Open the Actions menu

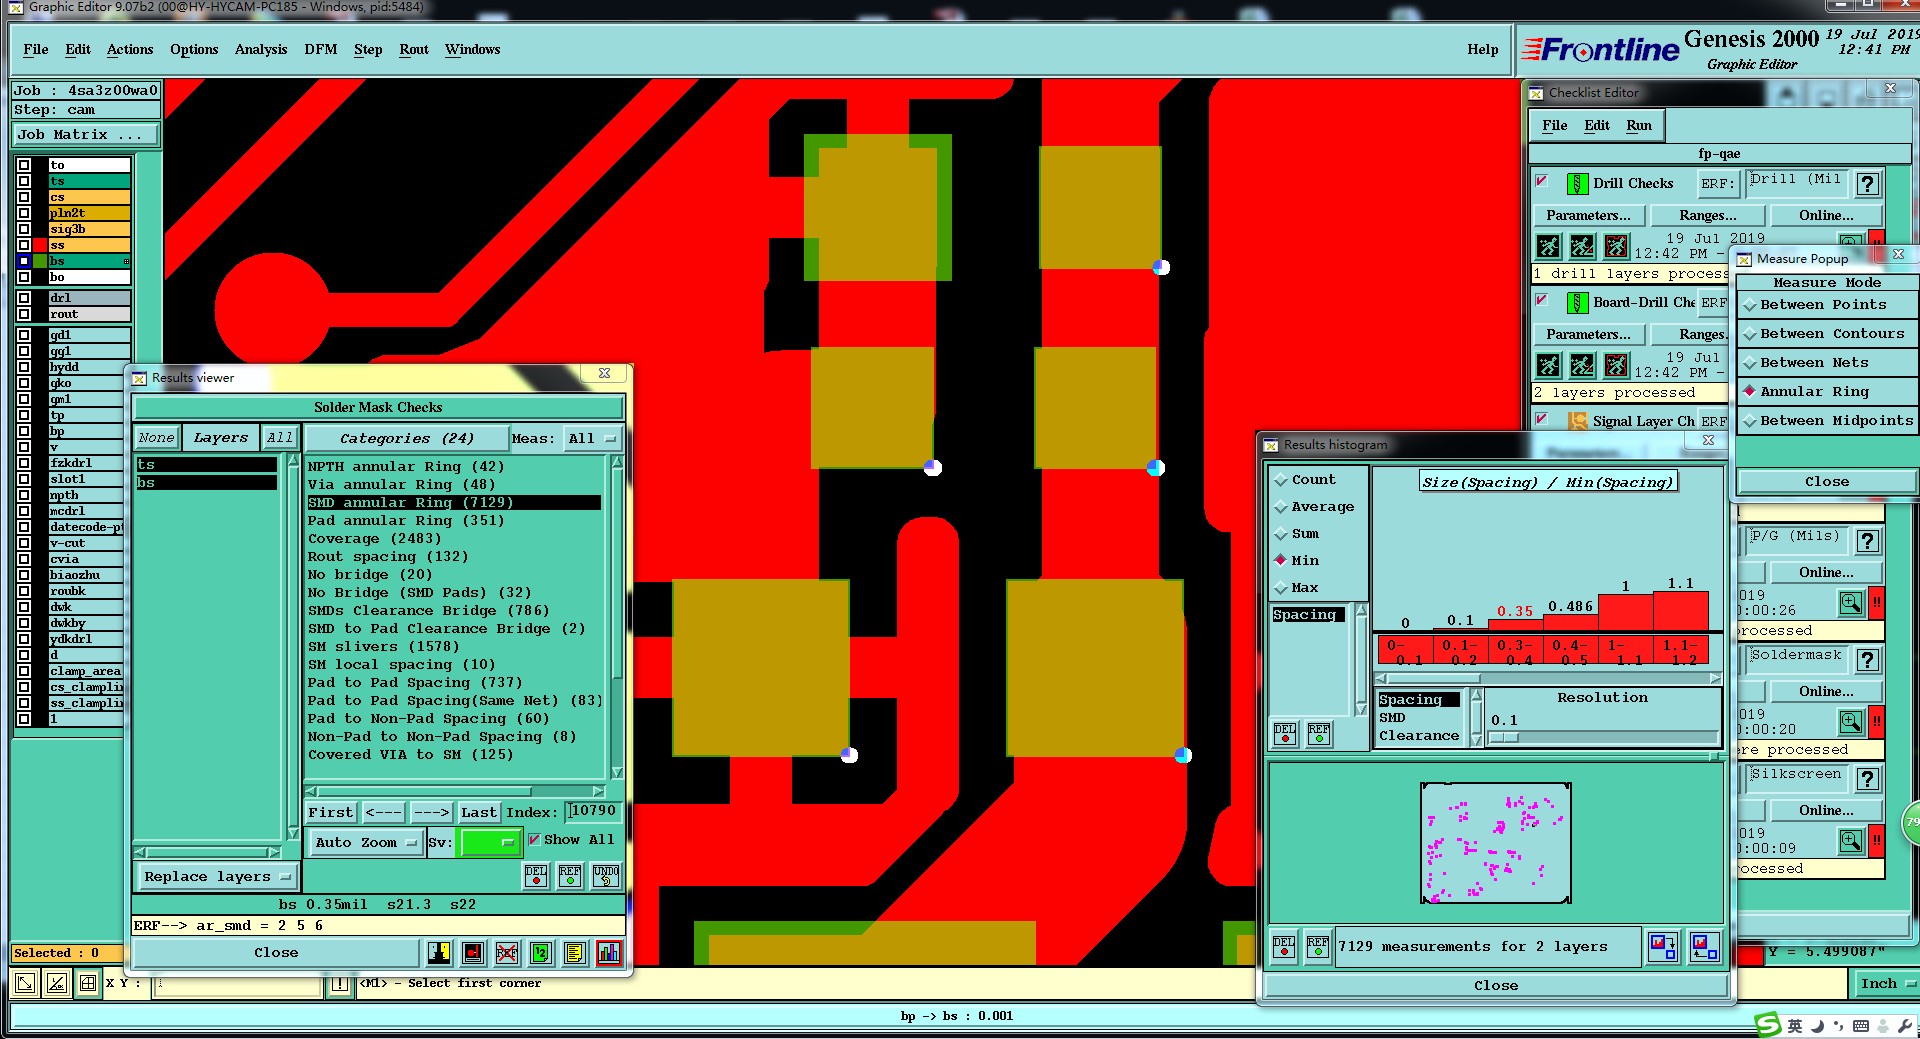[130, 49]
